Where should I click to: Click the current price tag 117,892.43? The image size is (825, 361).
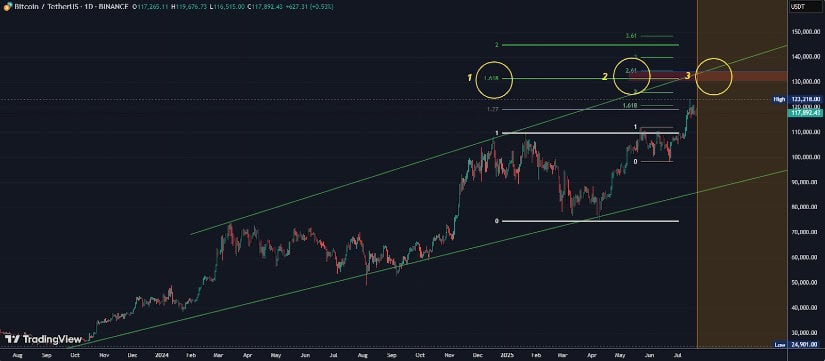point(806,113)
